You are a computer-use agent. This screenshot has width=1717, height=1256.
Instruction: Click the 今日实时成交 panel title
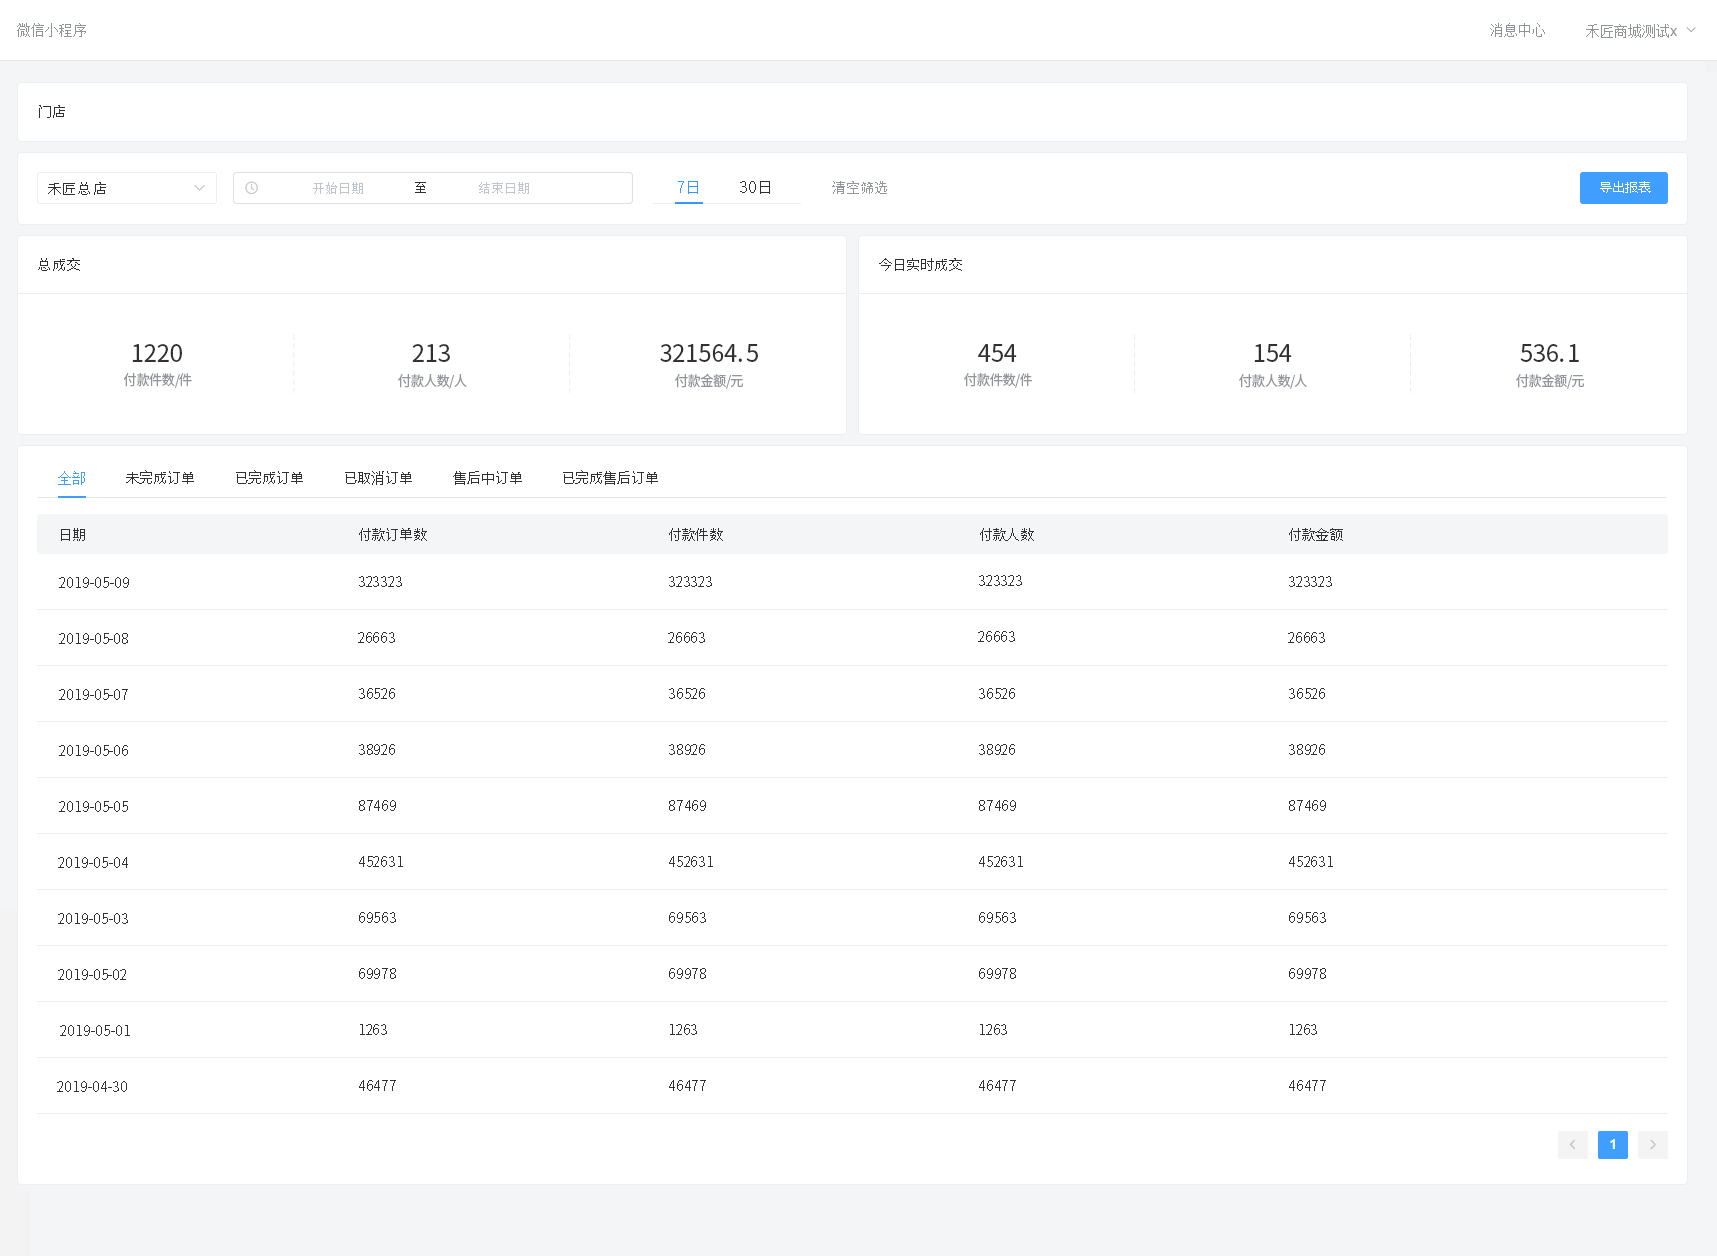coord(920,265)
